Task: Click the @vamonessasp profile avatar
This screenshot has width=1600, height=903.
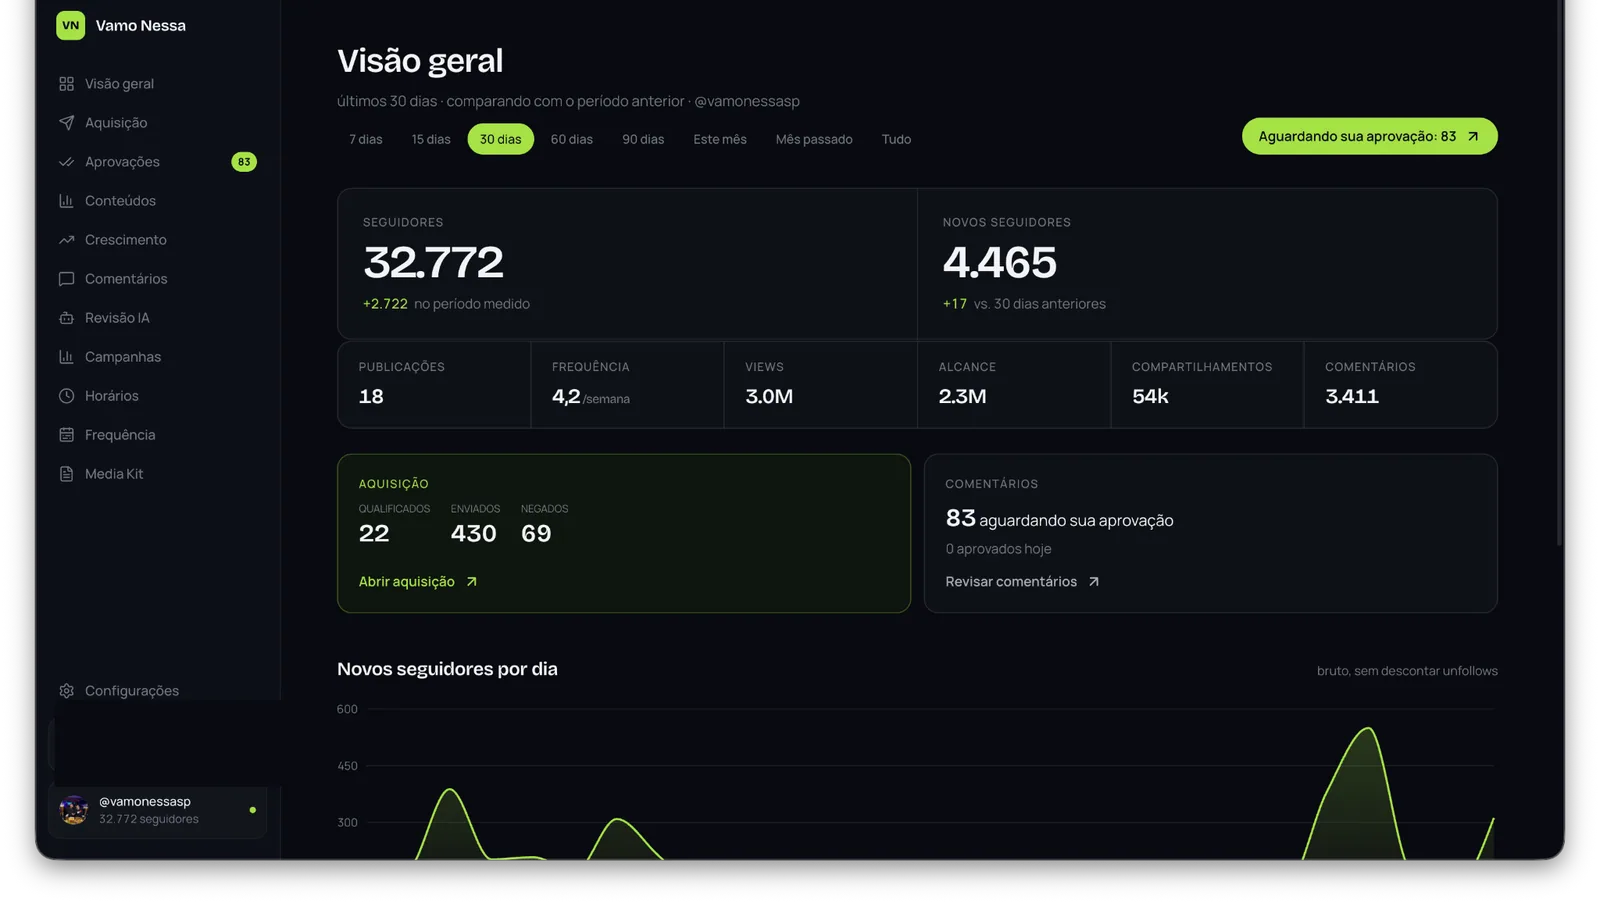Action: point(74,811)
